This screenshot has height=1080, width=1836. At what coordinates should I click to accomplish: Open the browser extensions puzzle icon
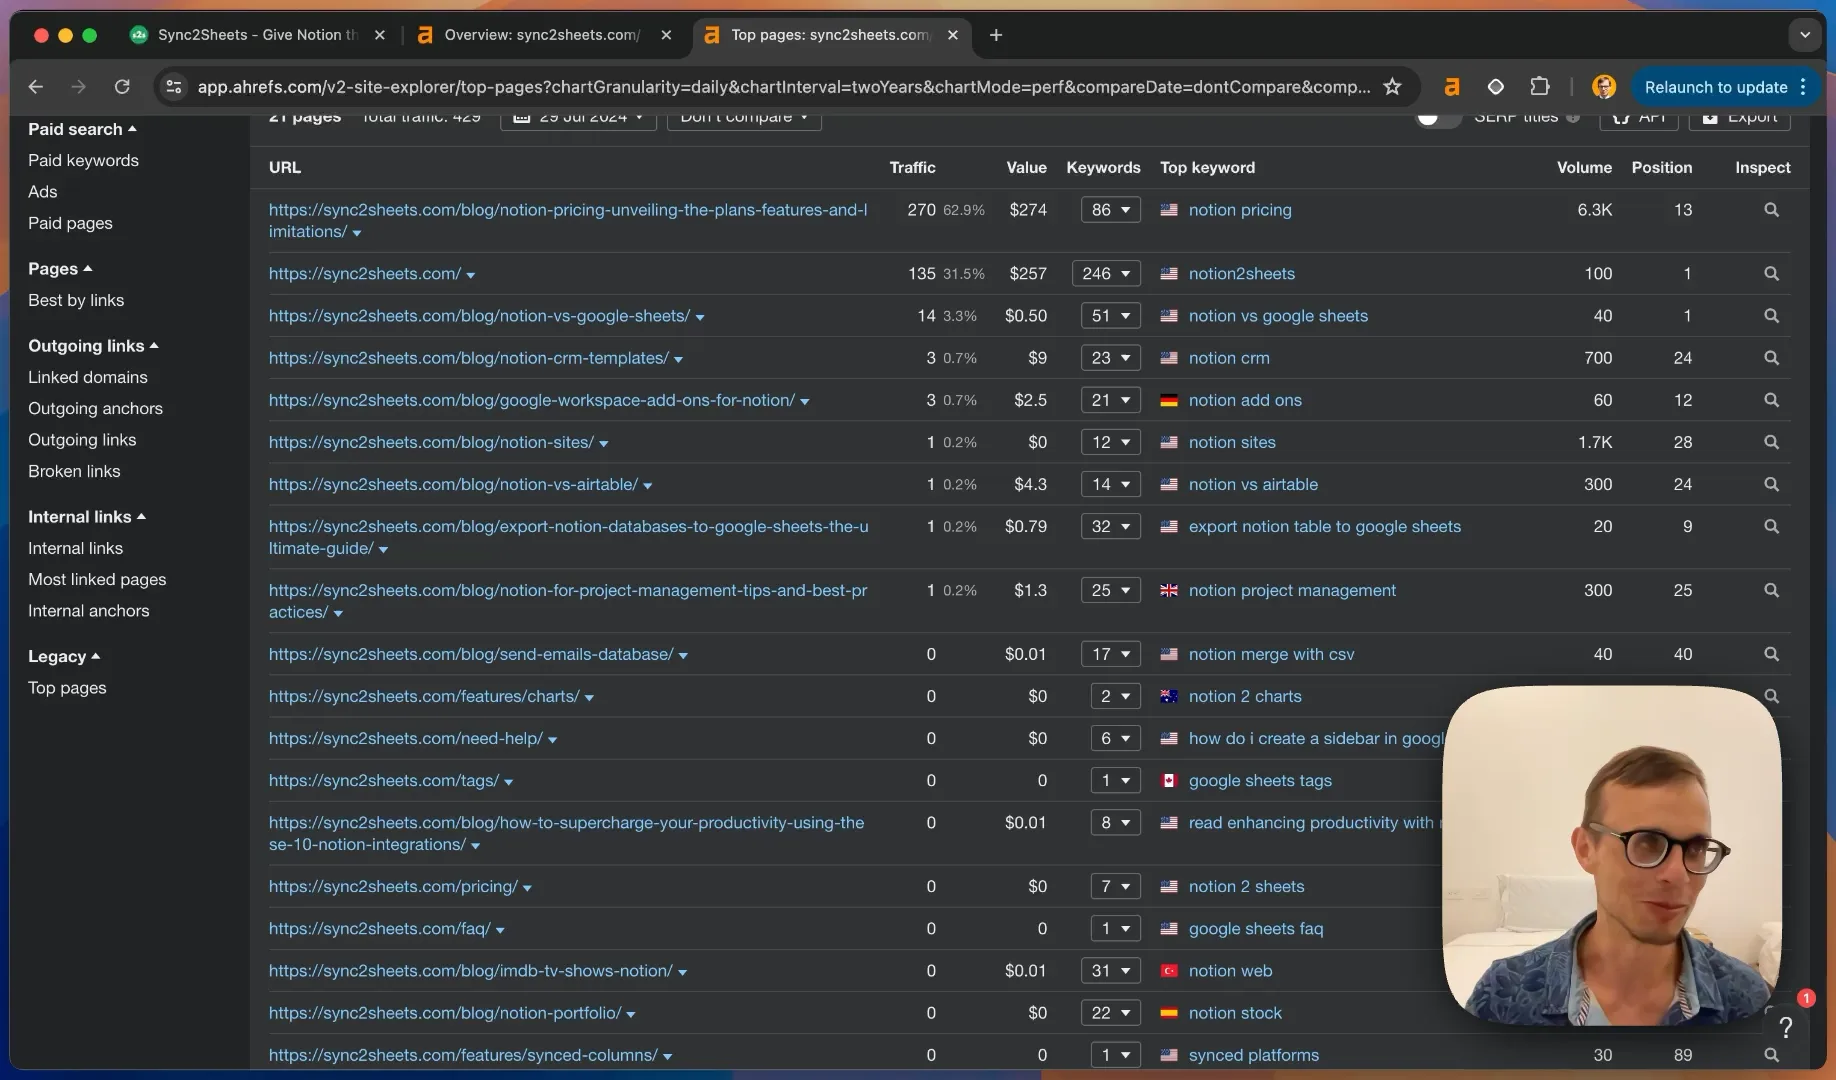point(1540,87)
